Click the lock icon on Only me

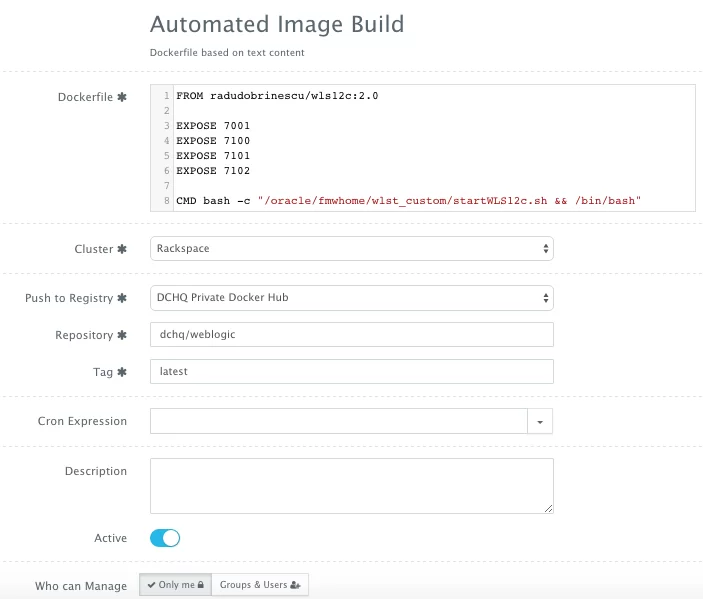201,585
